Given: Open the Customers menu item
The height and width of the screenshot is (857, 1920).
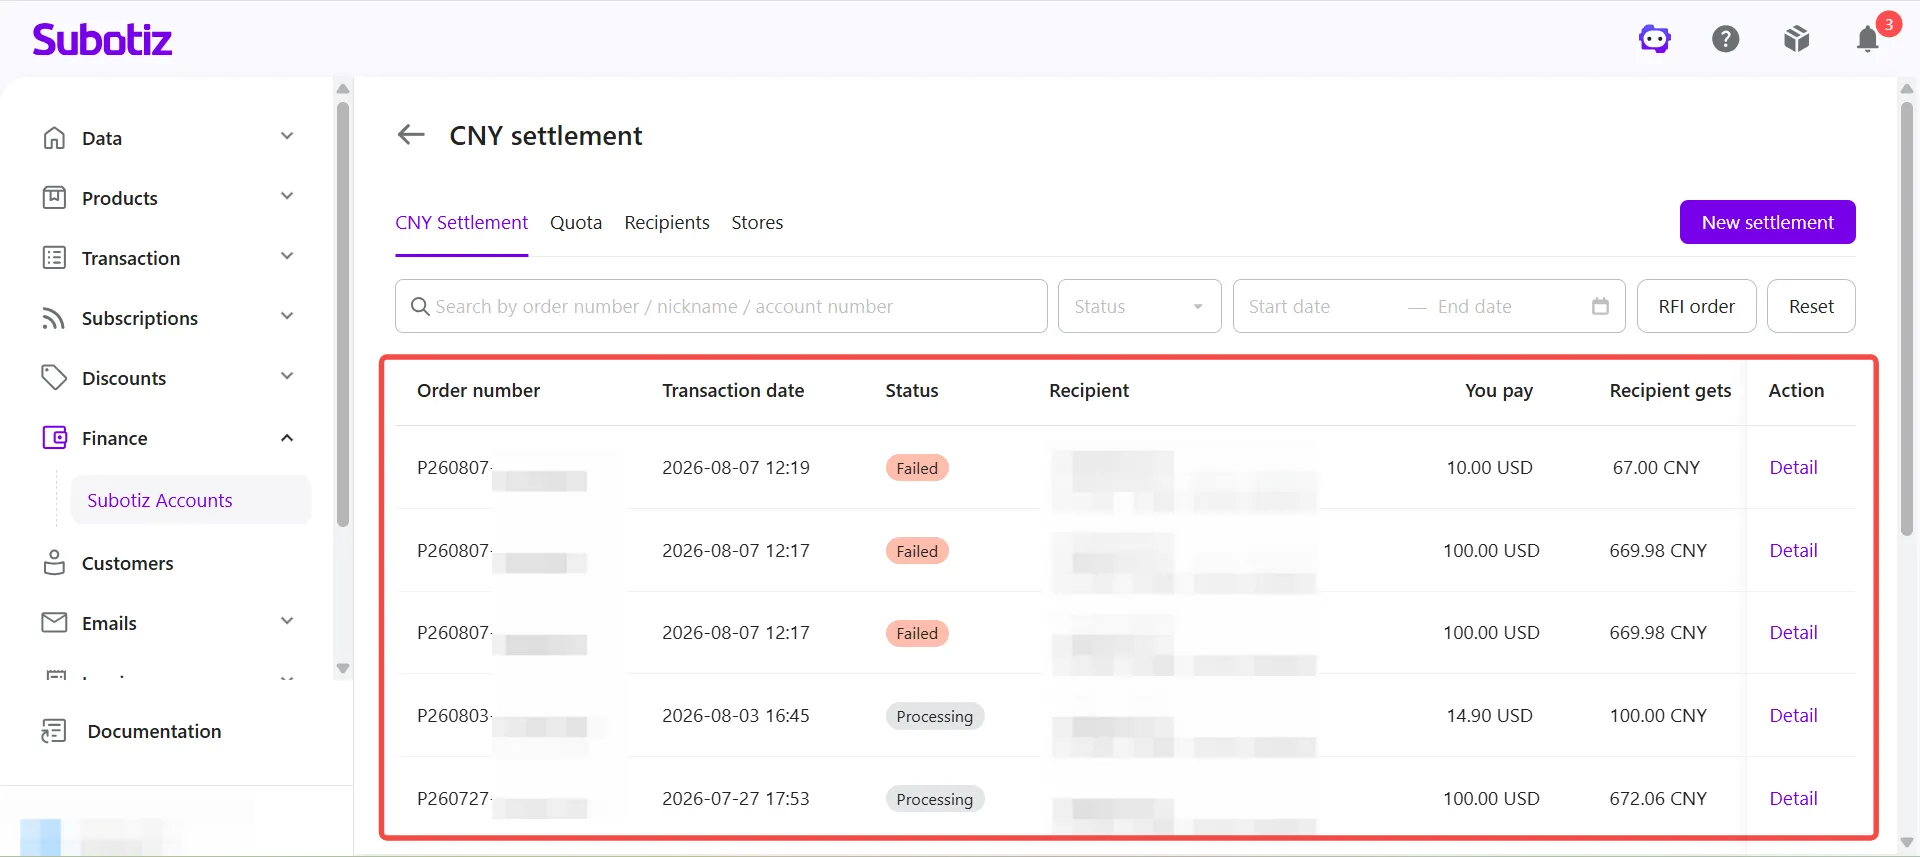Looking at the screenshot, I should point(127,563).
